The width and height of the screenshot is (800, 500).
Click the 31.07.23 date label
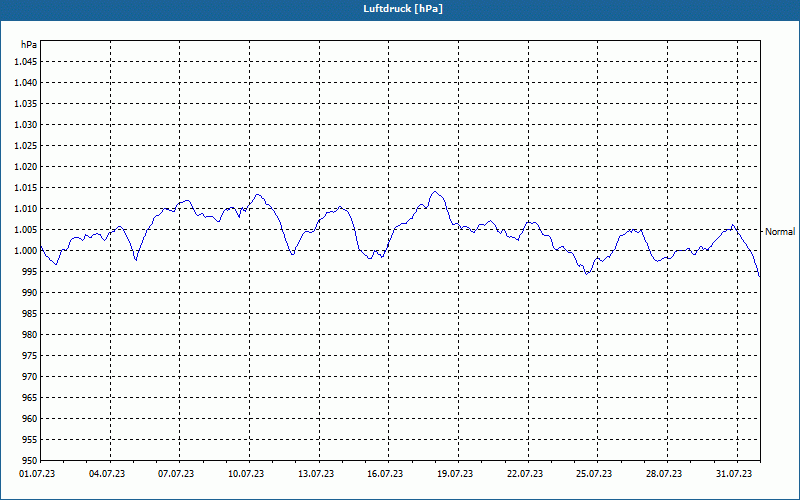point(734,474)
